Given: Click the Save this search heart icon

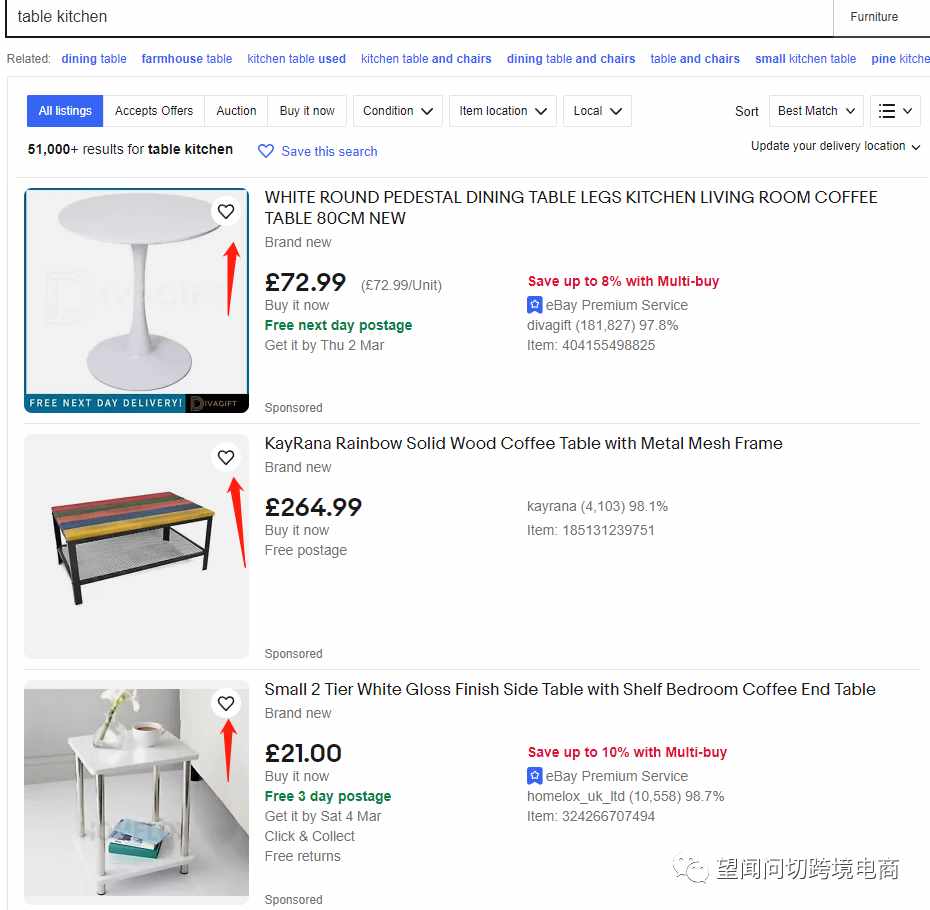Looking at the screenshot, I should [x=266, y=151].
